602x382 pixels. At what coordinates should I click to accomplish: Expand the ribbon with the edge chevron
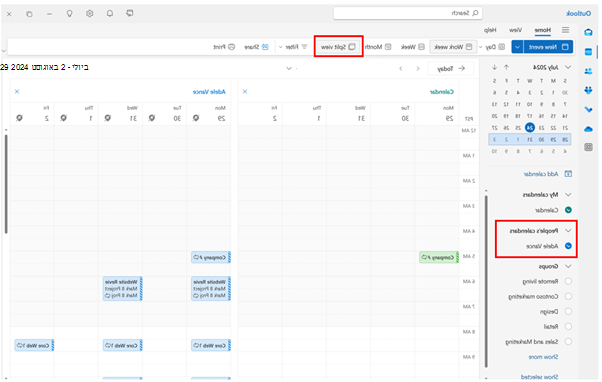pyautogui.click(x=4, y=51)
